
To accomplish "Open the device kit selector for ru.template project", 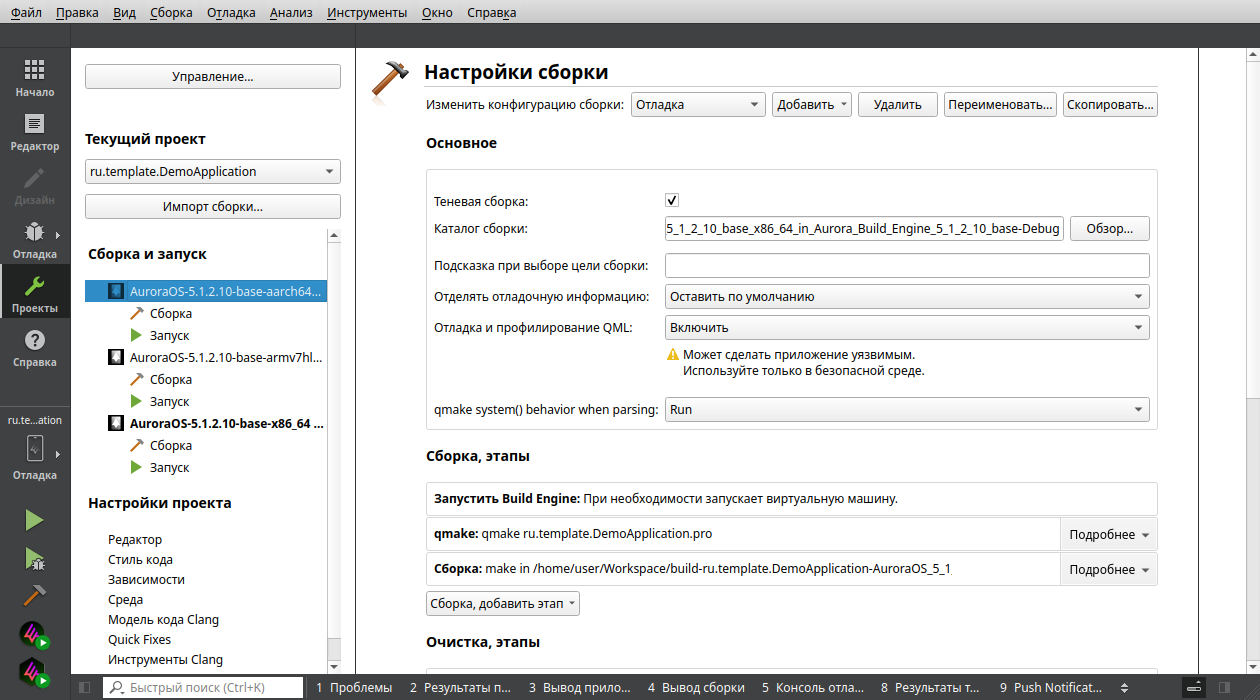I will [x=35, y=447].
